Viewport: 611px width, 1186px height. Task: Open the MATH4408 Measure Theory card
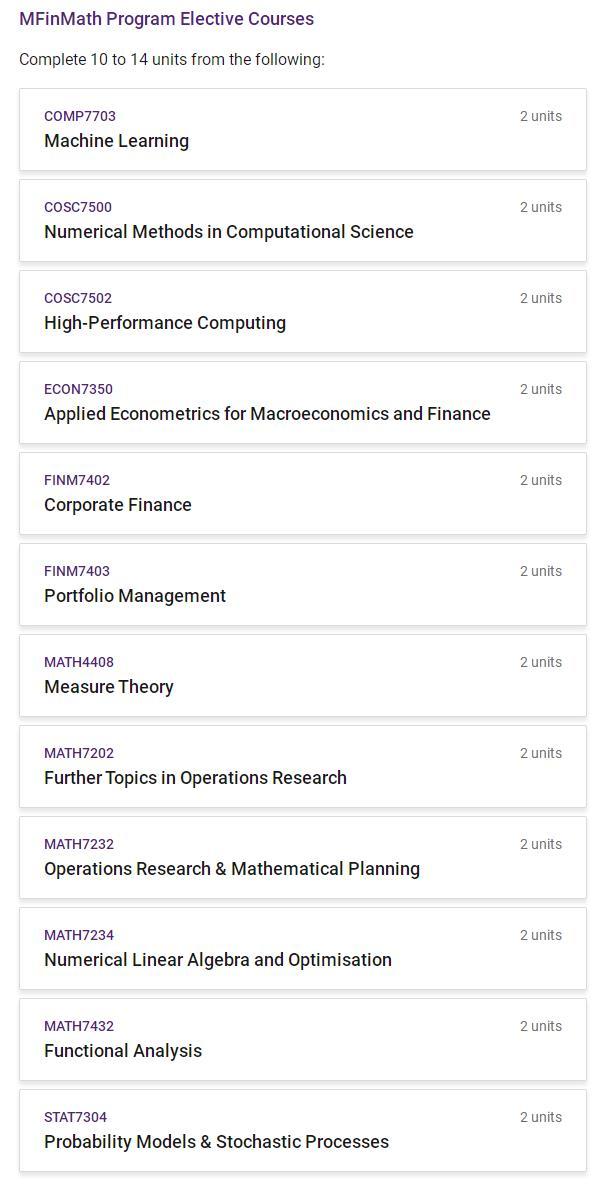tap(302, 675)
